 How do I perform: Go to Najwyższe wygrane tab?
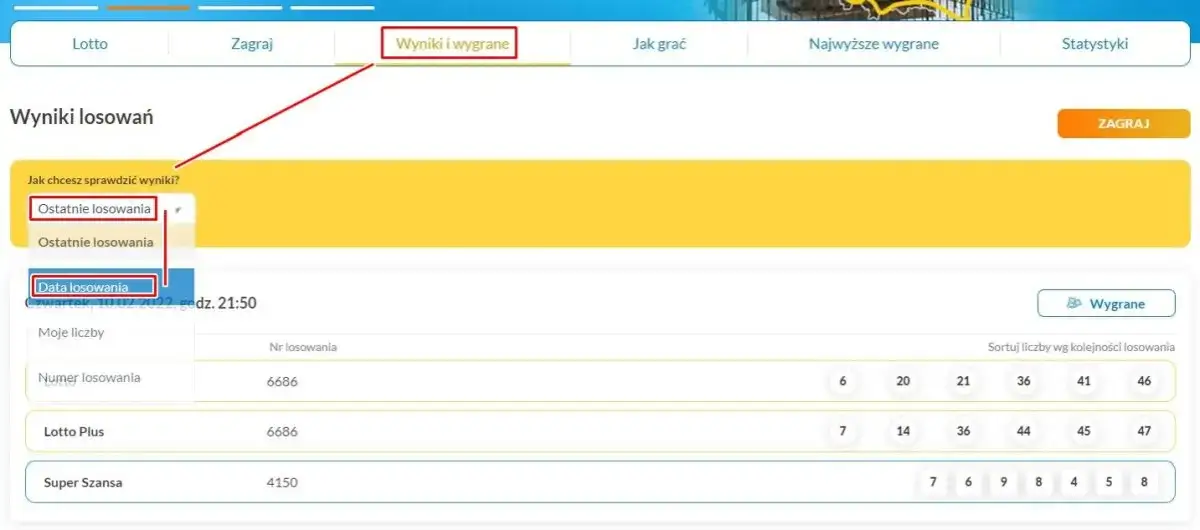click(x=873, y=44)
